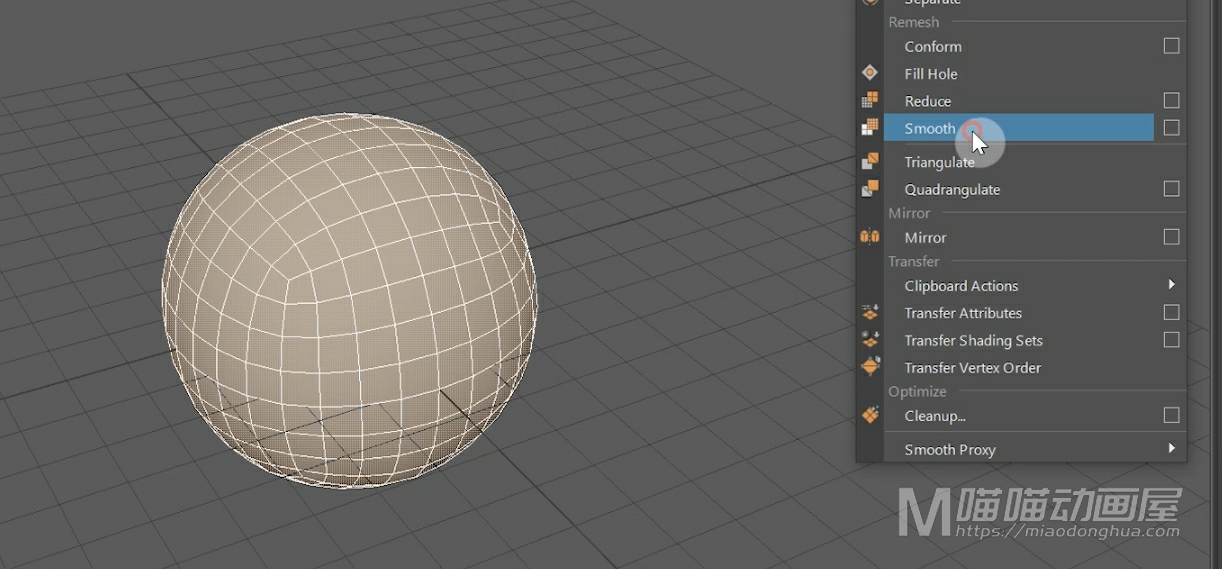Expand Clipboard Actions submenu arrow
This screenshot has height=569, width=1222.
(x=1171, y=285)
